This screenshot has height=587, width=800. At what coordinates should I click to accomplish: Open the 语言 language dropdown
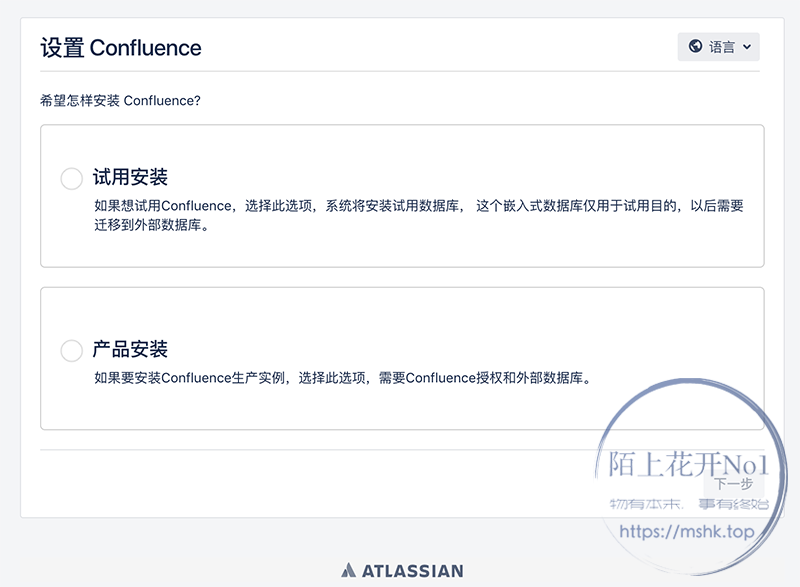click(718, 47)
